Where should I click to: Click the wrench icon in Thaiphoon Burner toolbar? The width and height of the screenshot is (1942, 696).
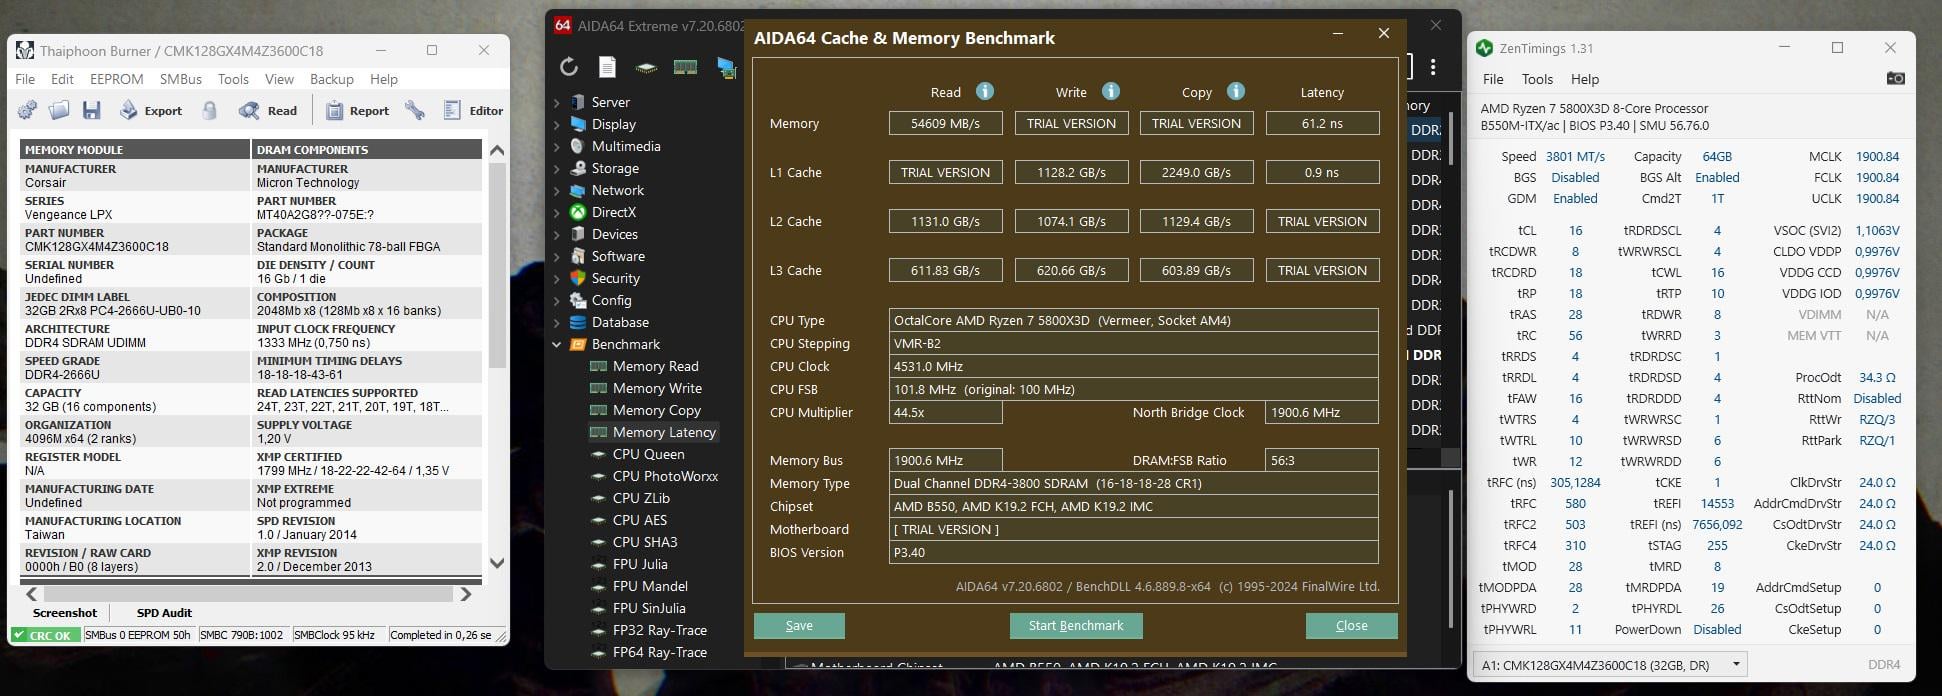pyautogui.click(x=415, y=110)
